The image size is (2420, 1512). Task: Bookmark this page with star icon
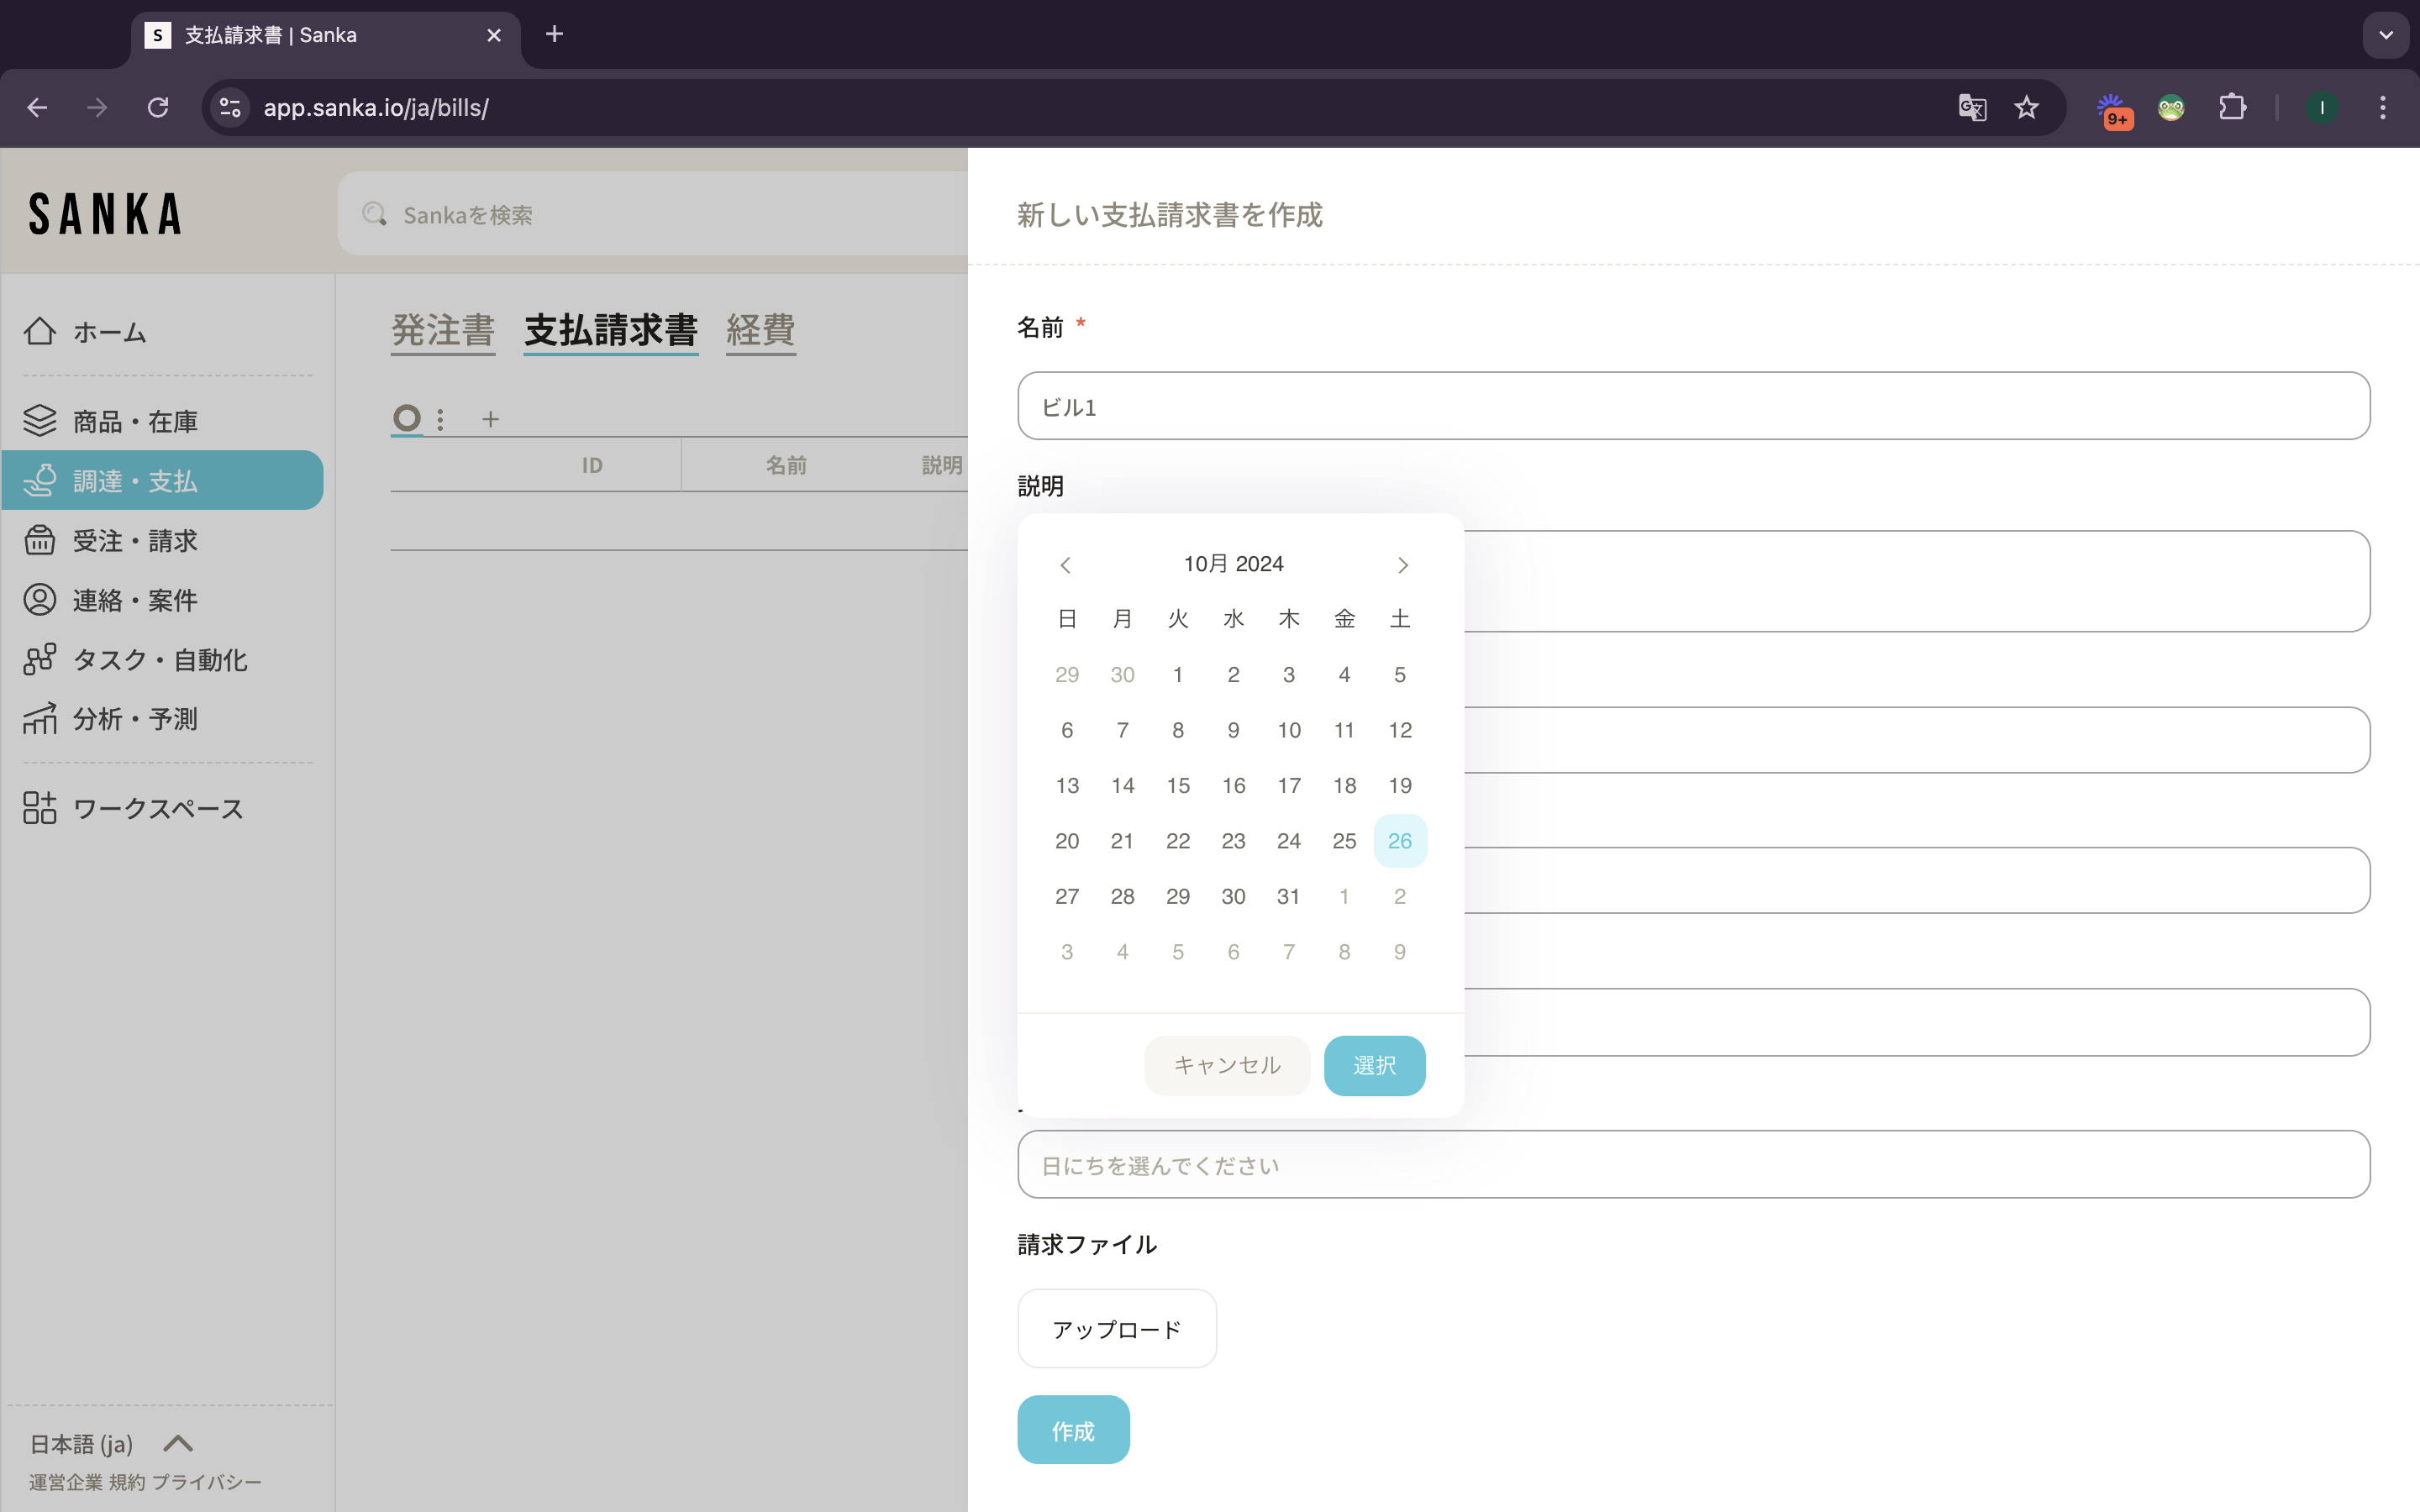pyautogui.click(x=2026, y=107)
